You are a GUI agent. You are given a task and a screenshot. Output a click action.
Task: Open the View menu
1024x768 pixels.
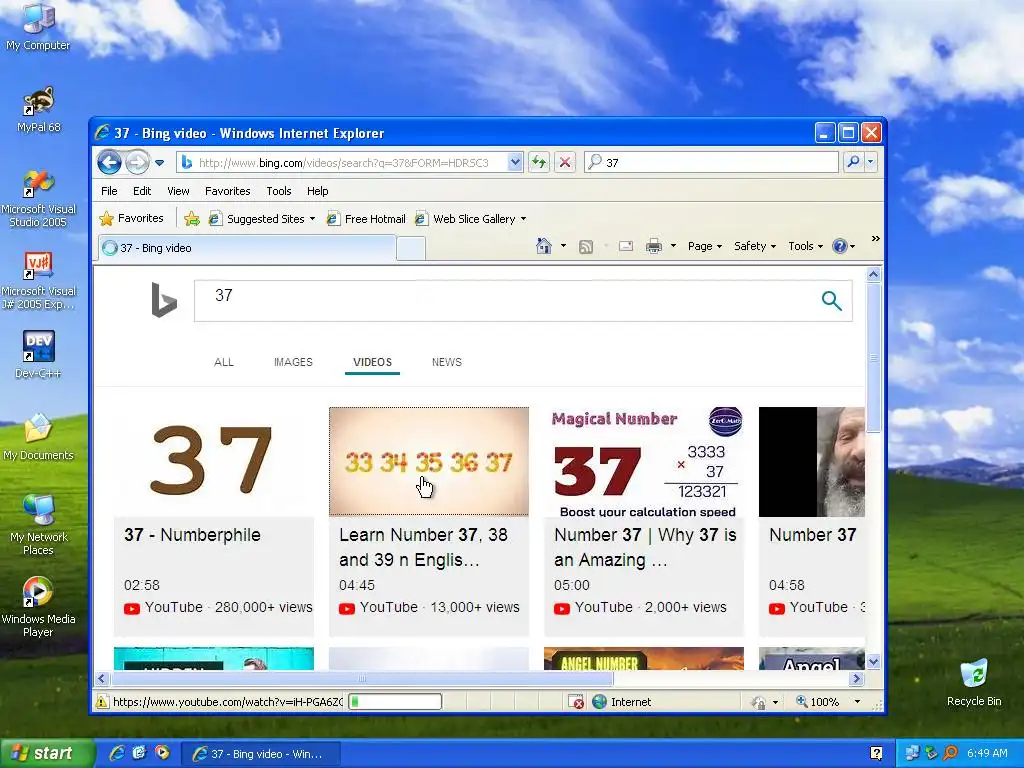click(178, 191)
